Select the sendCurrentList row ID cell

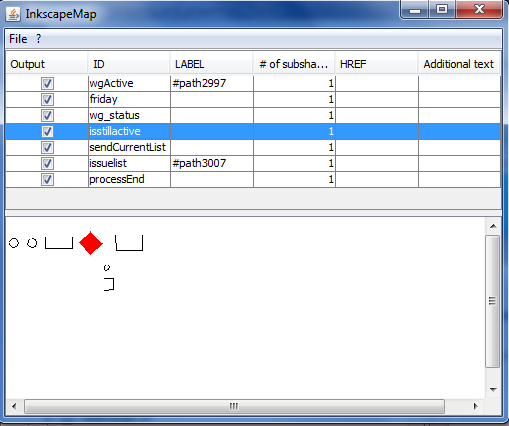(129, 147)
